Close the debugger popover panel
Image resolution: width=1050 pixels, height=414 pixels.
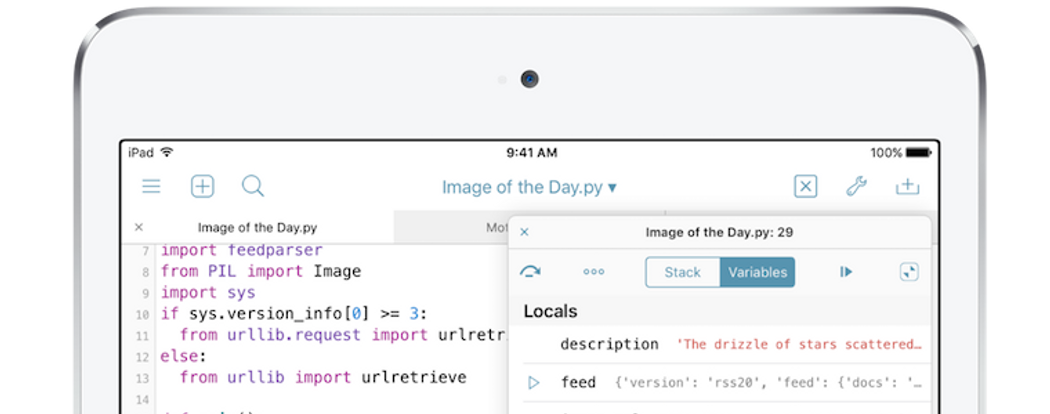click(x=525, y=233)
